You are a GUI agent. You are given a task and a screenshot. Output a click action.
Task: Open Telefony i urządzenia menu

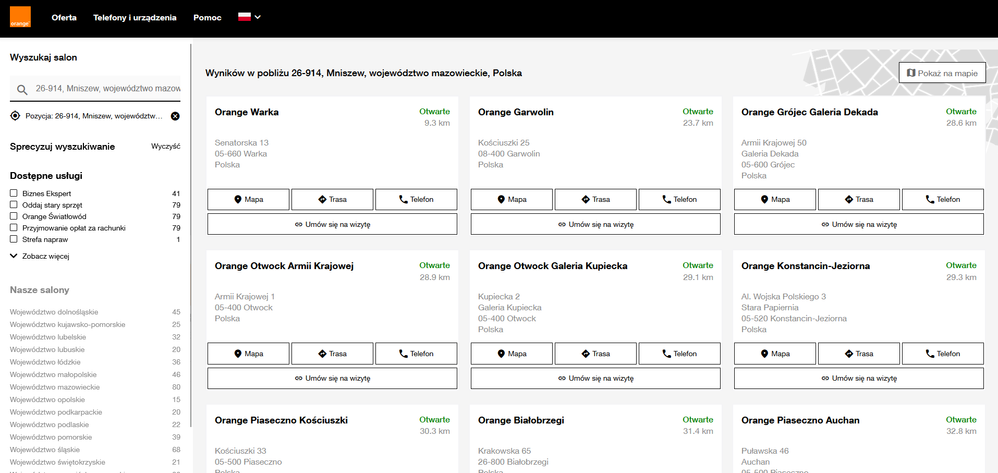coord(135,18)
